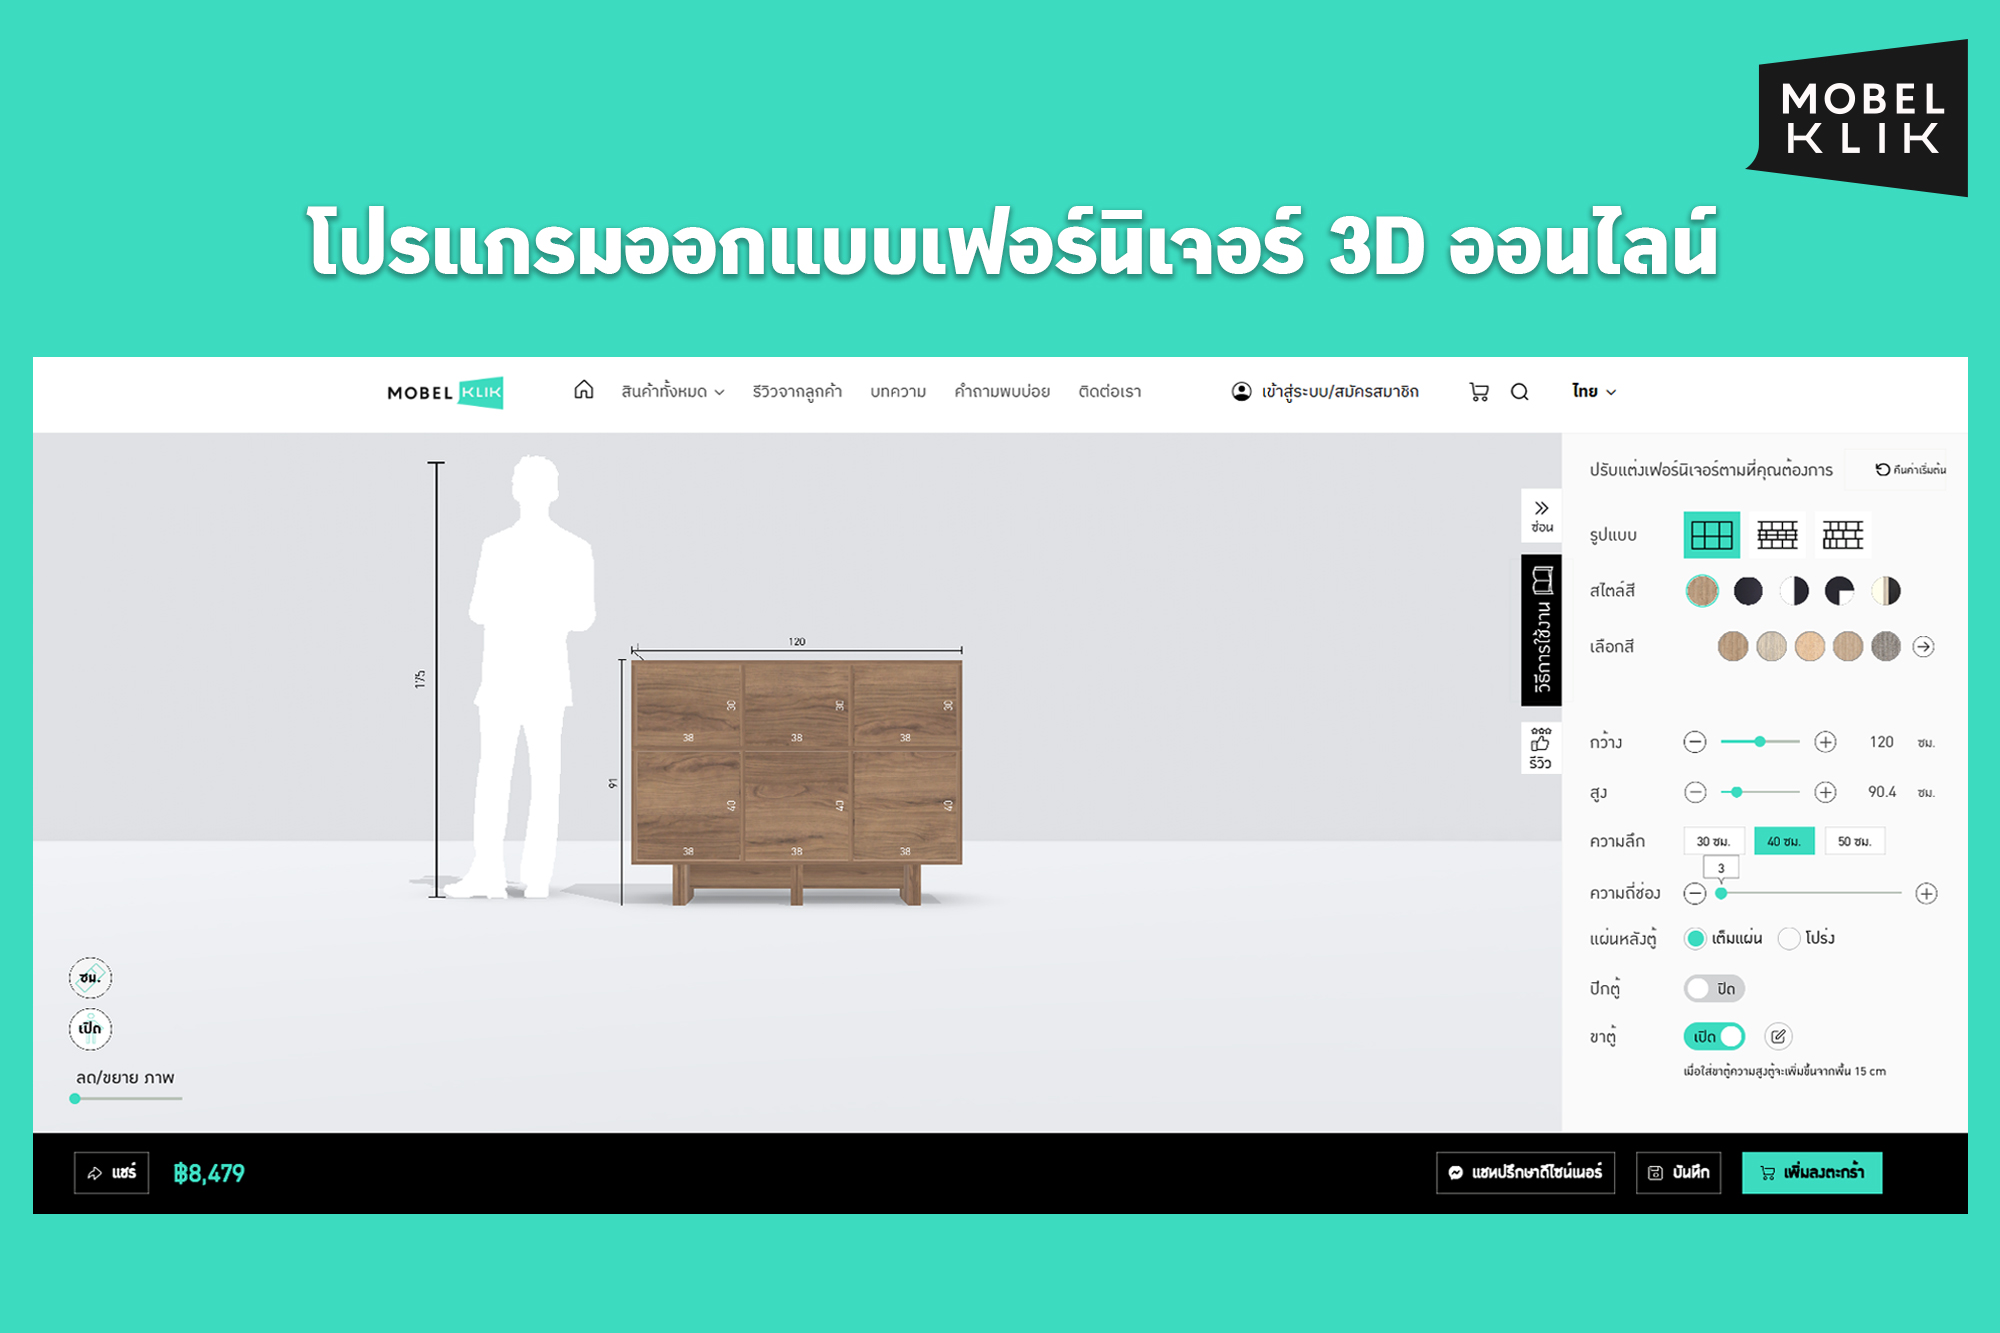2000x1333 pixels.
Task: Click the share button
Action: 111,1172
